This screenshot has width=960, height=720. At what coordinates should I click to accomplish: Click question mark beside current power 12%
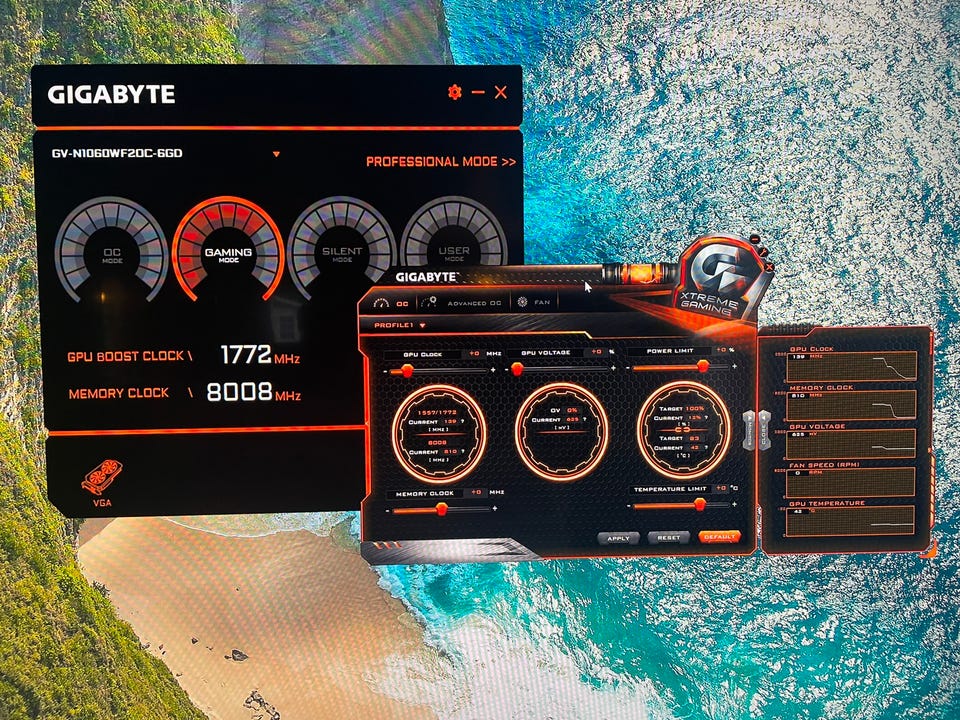(707, 418)
